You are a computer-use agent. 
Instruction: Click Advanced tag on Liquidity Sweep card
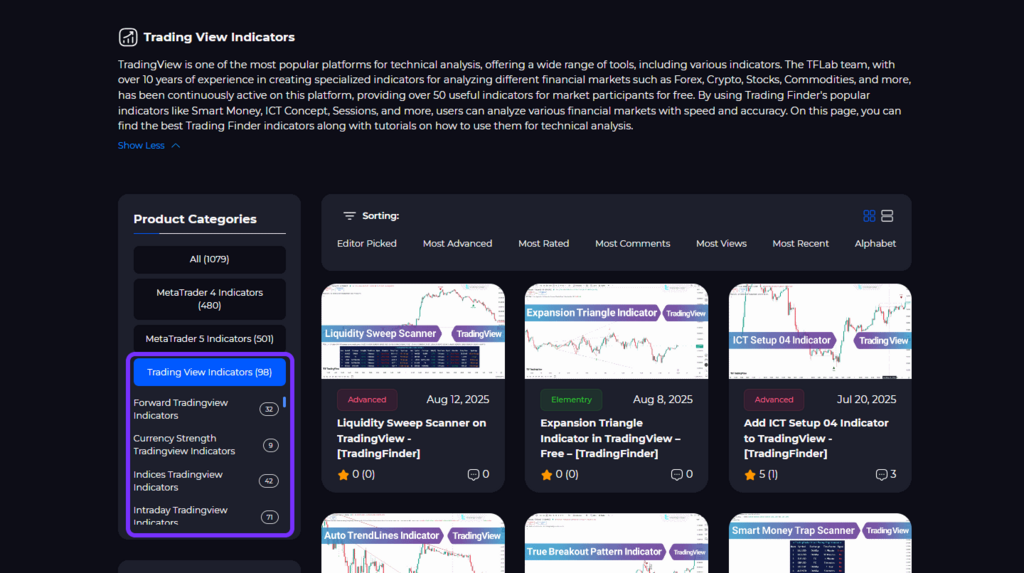point(367,400)
